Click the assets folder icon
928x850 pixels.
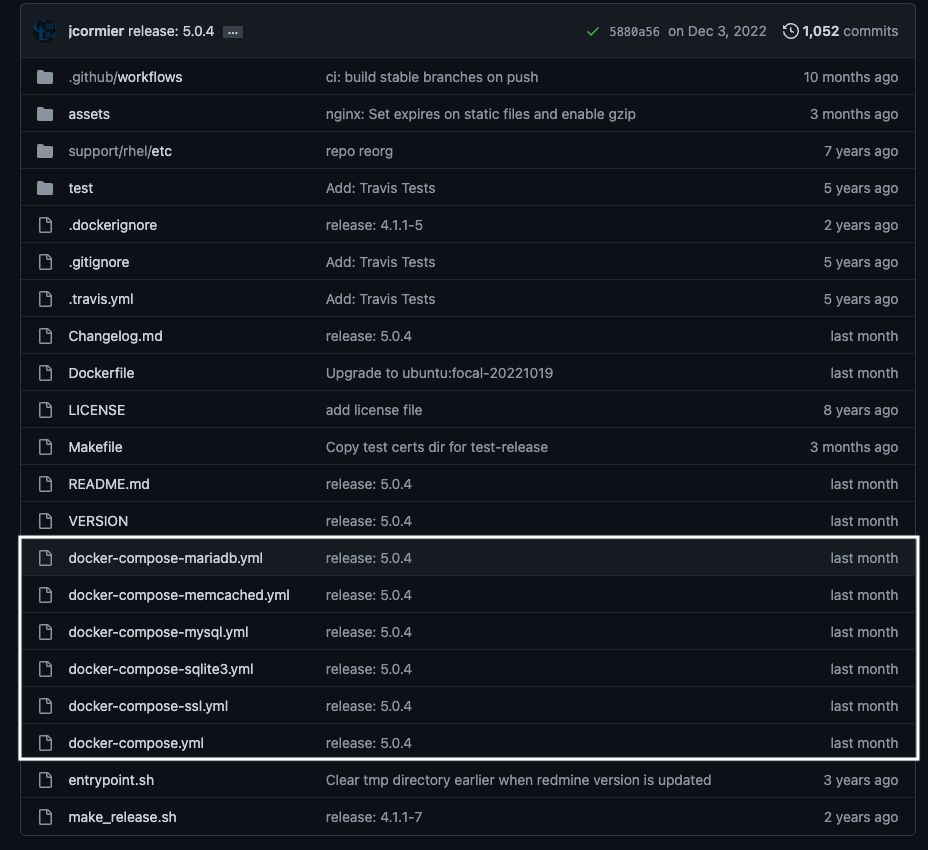(x=45, y=114)
